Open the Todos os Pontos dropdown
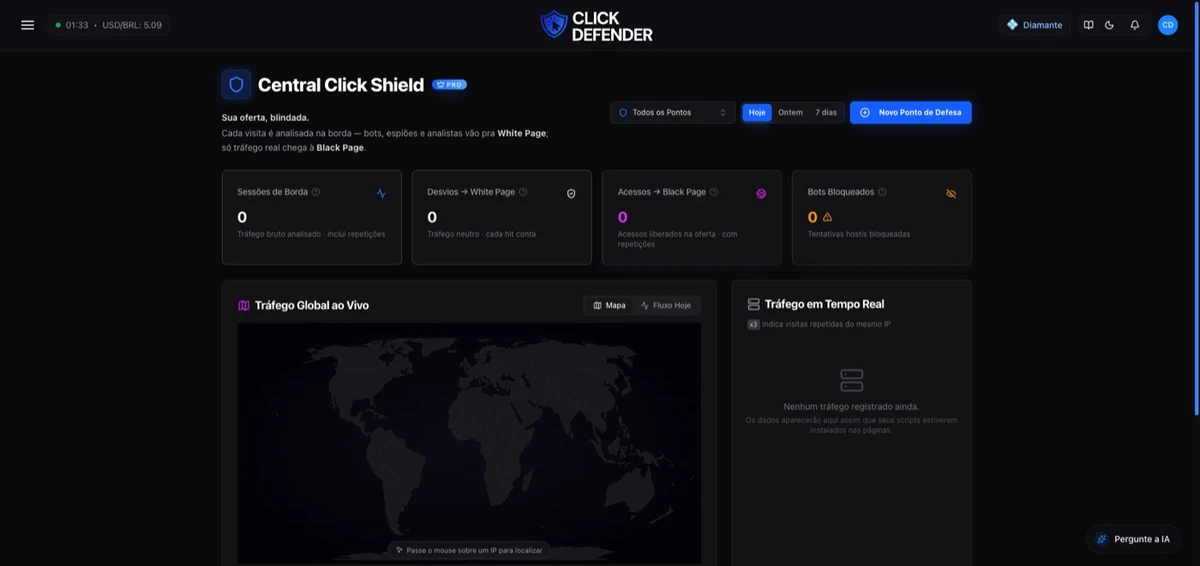 pyautogui.click(x=673, y=113)
